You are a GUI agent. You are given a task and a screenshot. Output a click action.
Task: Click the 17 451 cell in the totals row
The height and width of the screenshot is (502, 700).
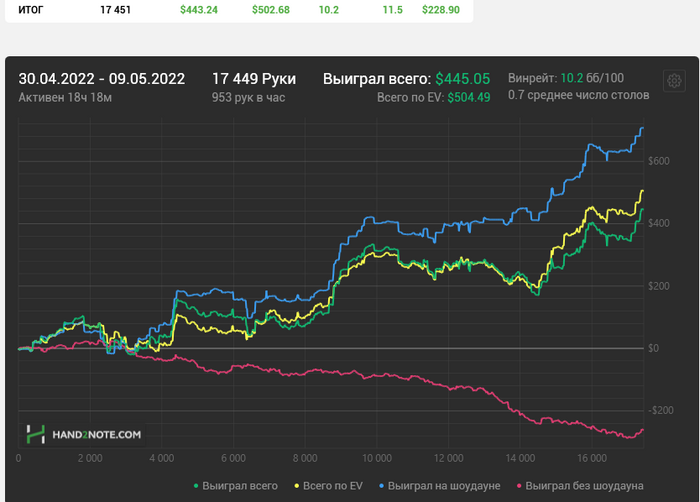tap(116, 10)
